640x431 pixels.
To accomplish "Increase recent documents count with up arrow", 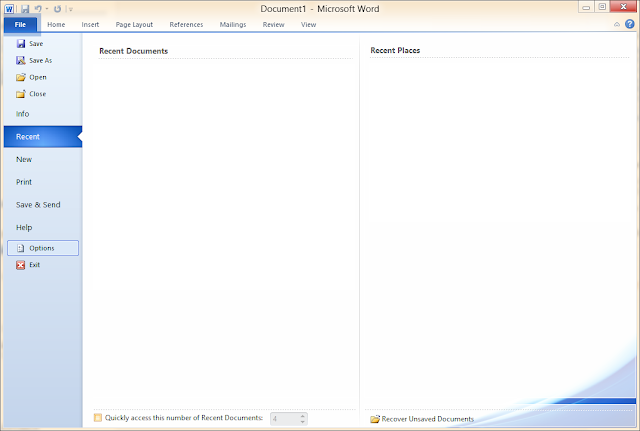I will coord(303,416).
